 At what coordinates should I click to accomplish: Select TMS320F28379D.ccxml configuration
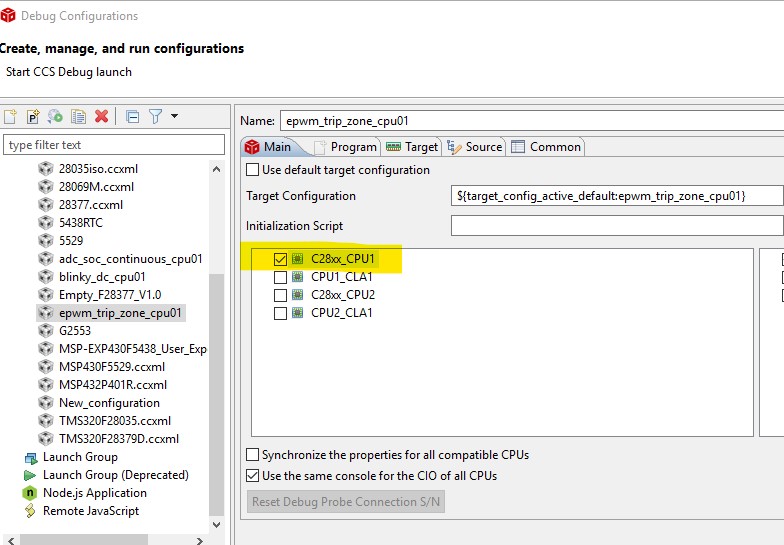pos(118,439)
